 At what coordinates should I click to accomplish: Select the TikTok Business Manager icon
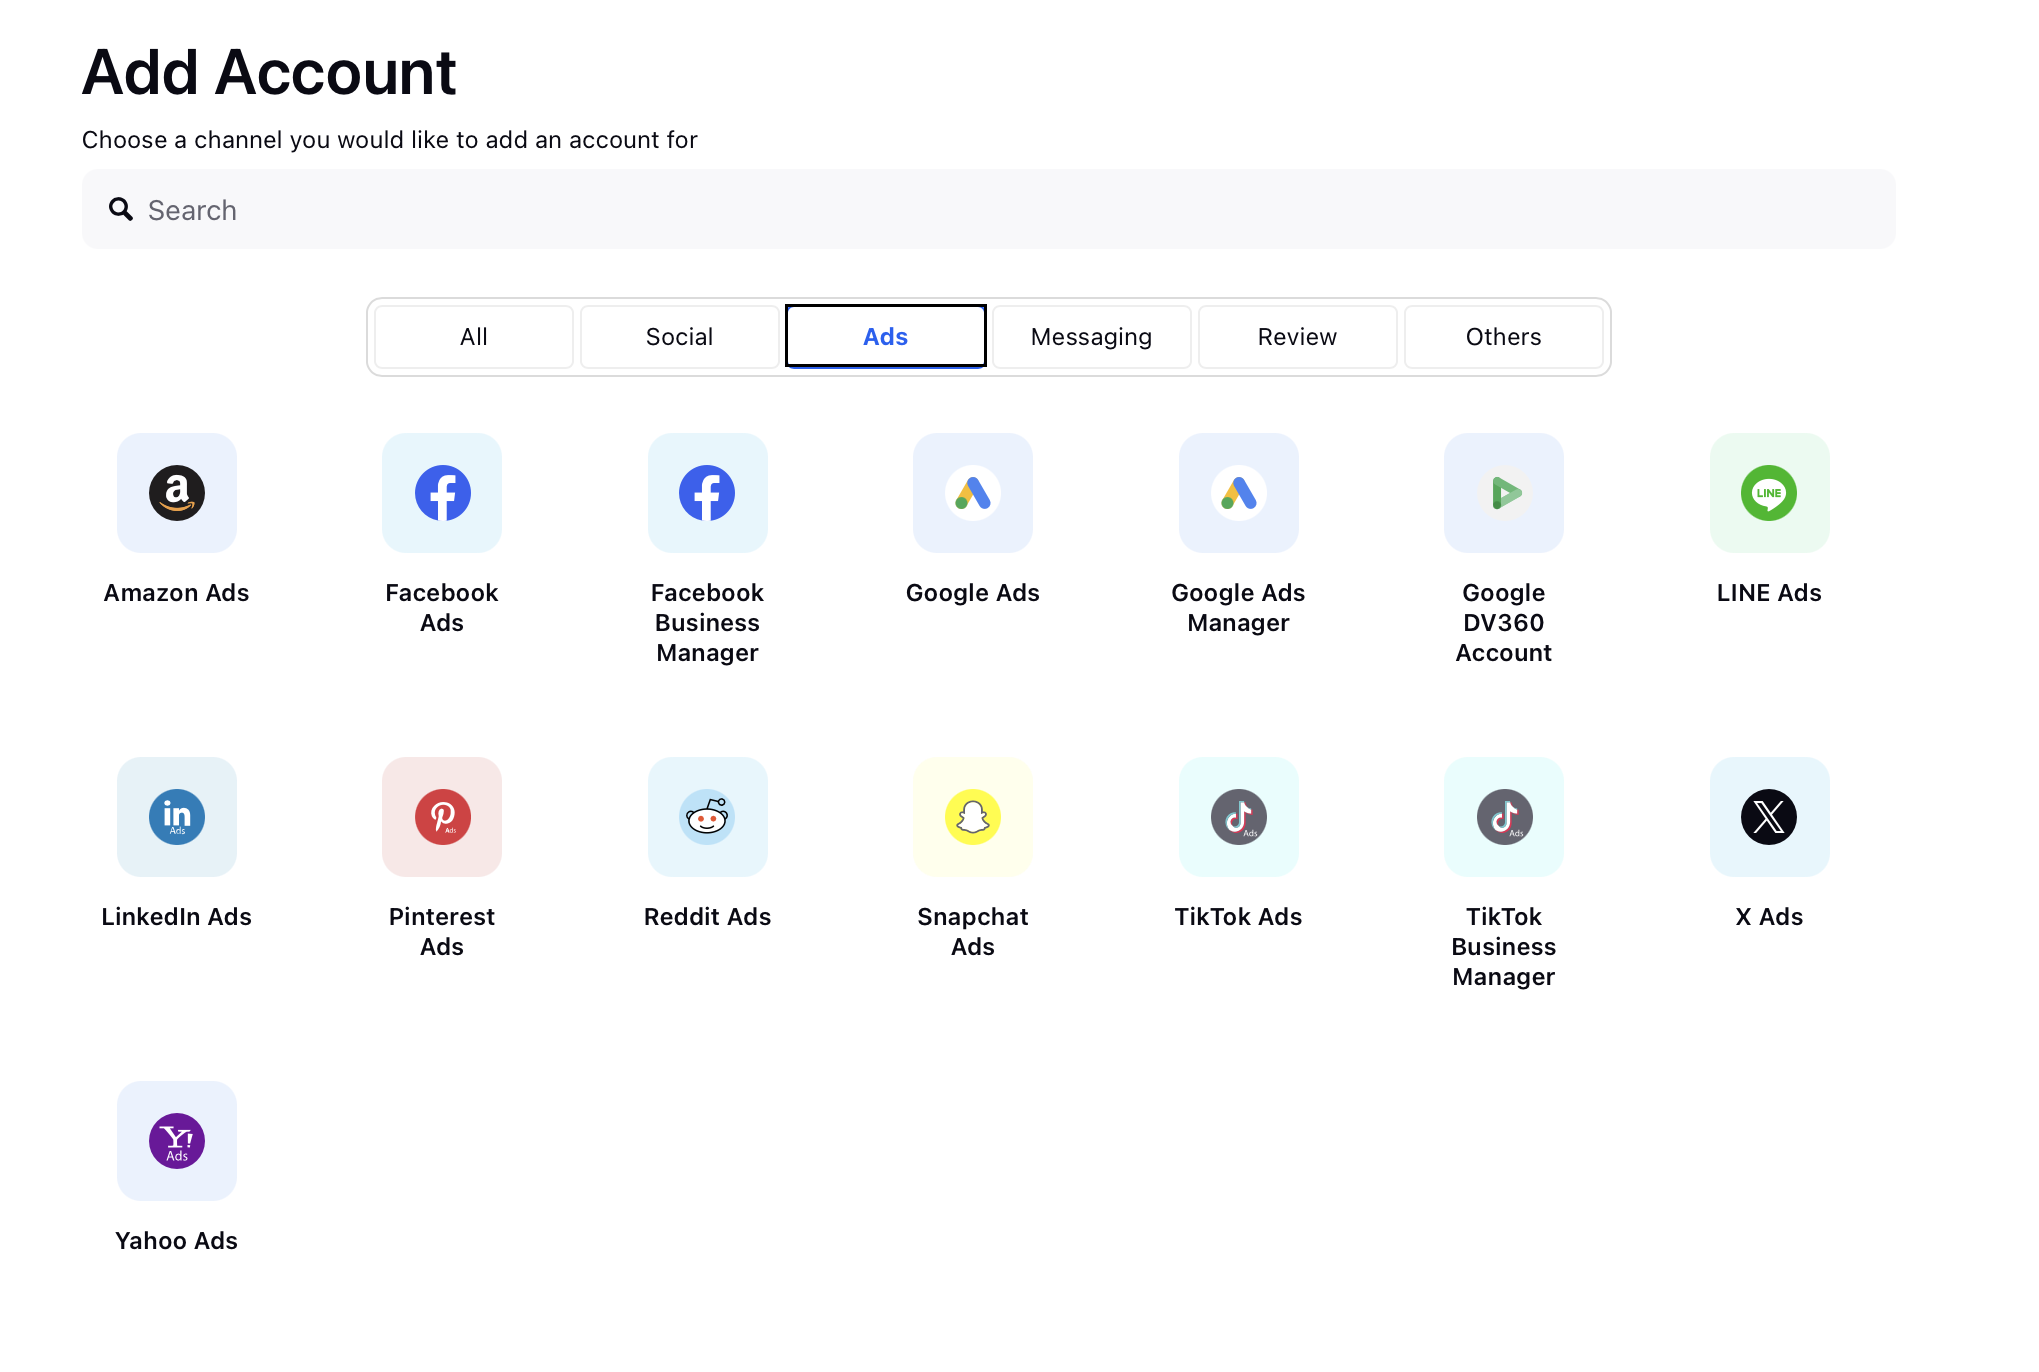point(1504,817)
